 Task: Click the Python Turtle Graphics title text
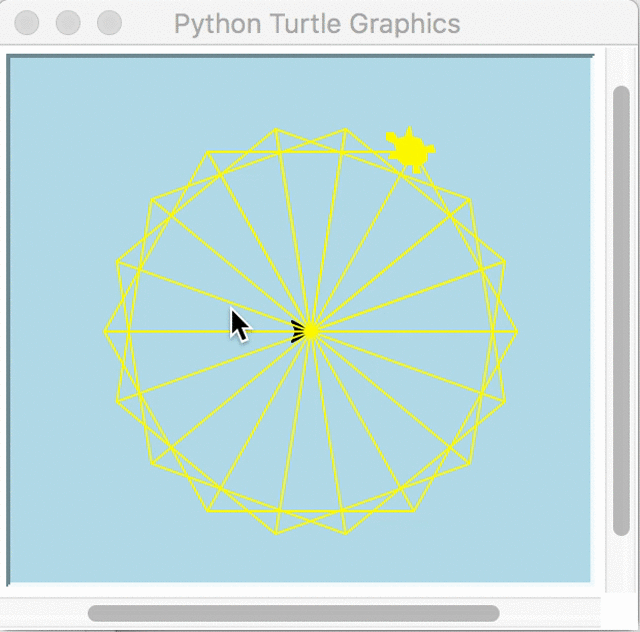[317, 24]
